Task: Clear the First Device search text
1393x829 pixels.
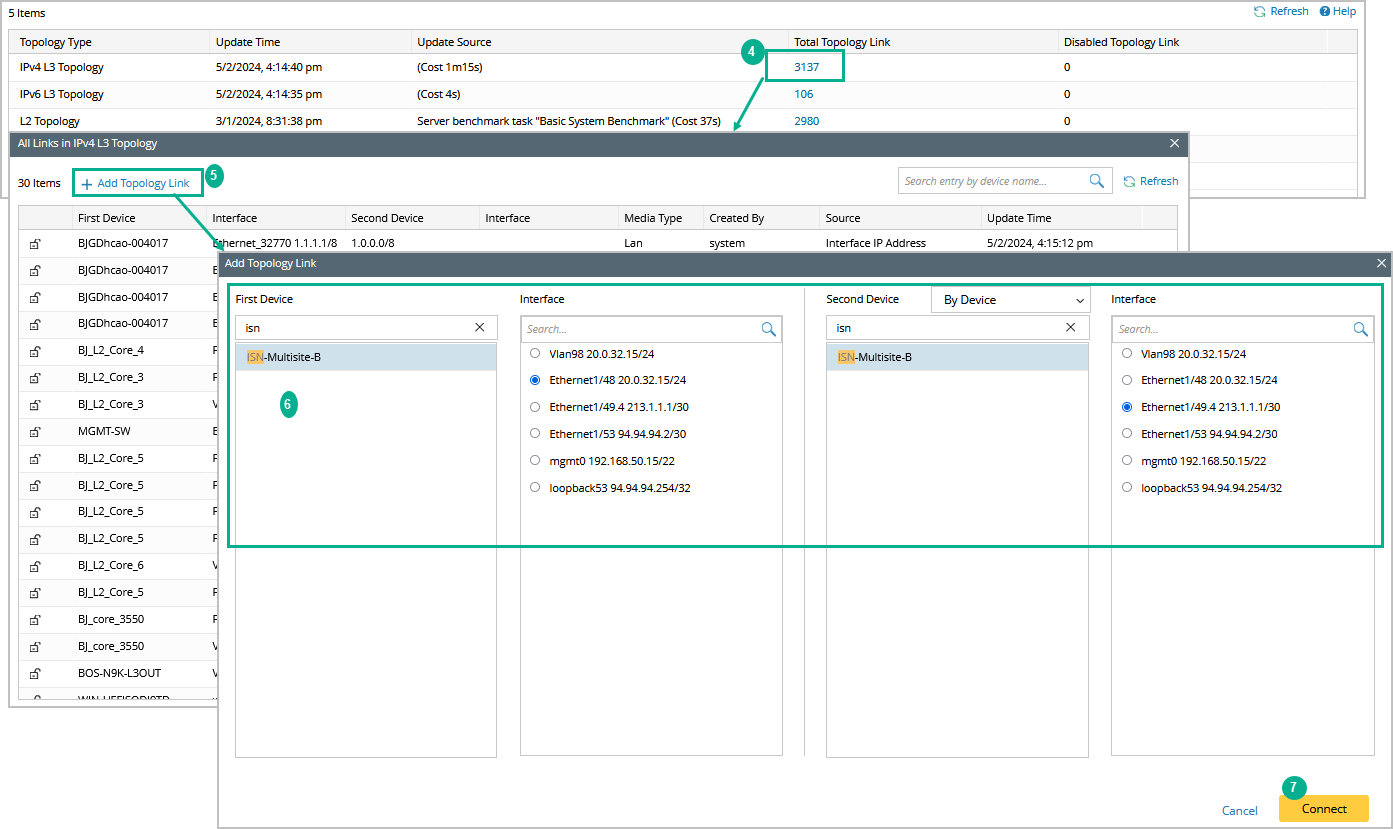Action: (x=479, y=327)
